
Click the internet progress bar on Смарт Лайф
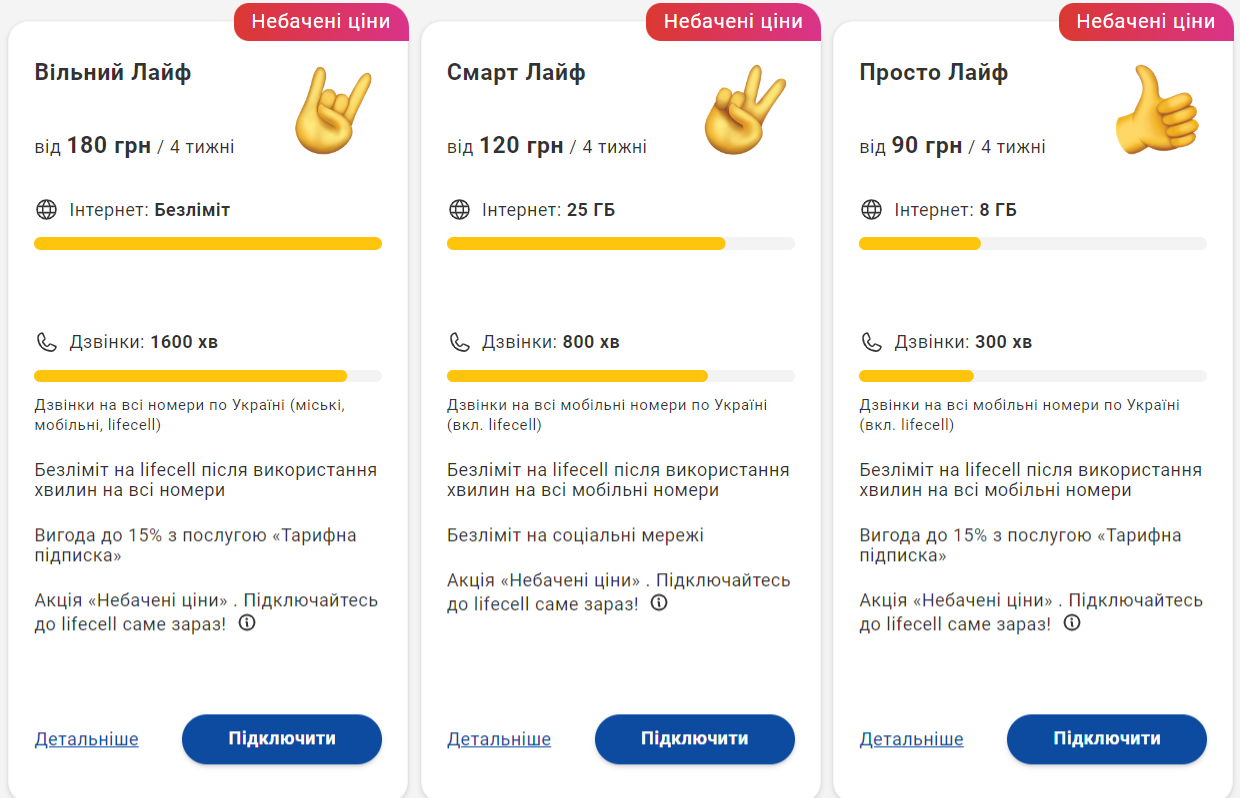point(620,243)
